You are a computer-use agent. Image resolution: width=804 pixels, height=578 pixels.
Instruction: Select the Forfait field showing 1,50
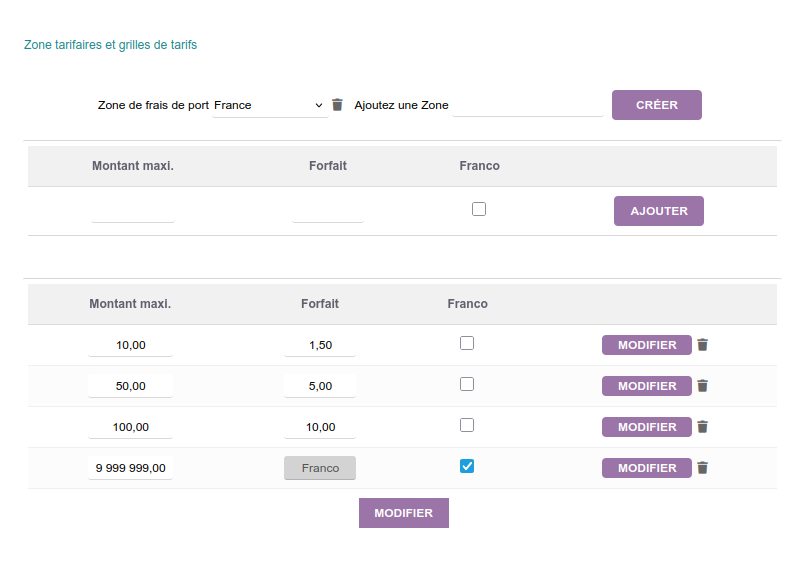320,345
